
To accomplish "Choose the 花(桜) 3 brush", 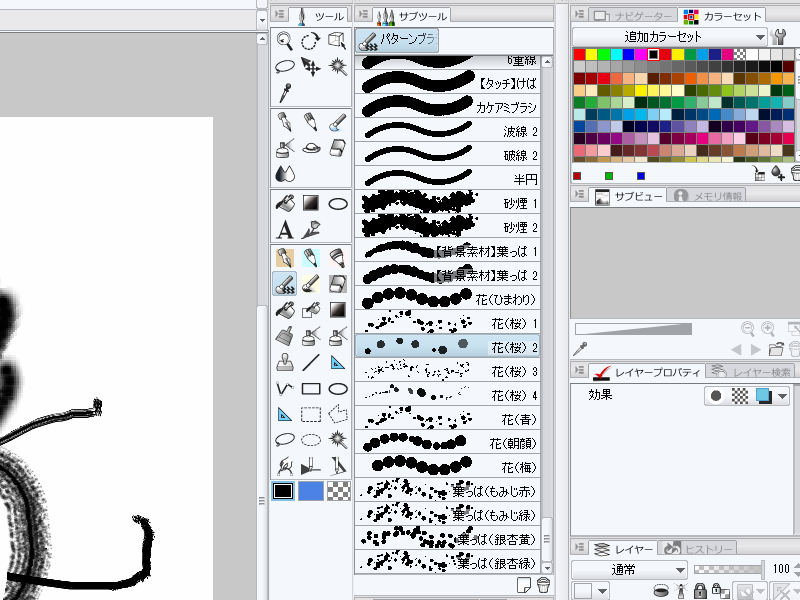I will tap(447, 370).
